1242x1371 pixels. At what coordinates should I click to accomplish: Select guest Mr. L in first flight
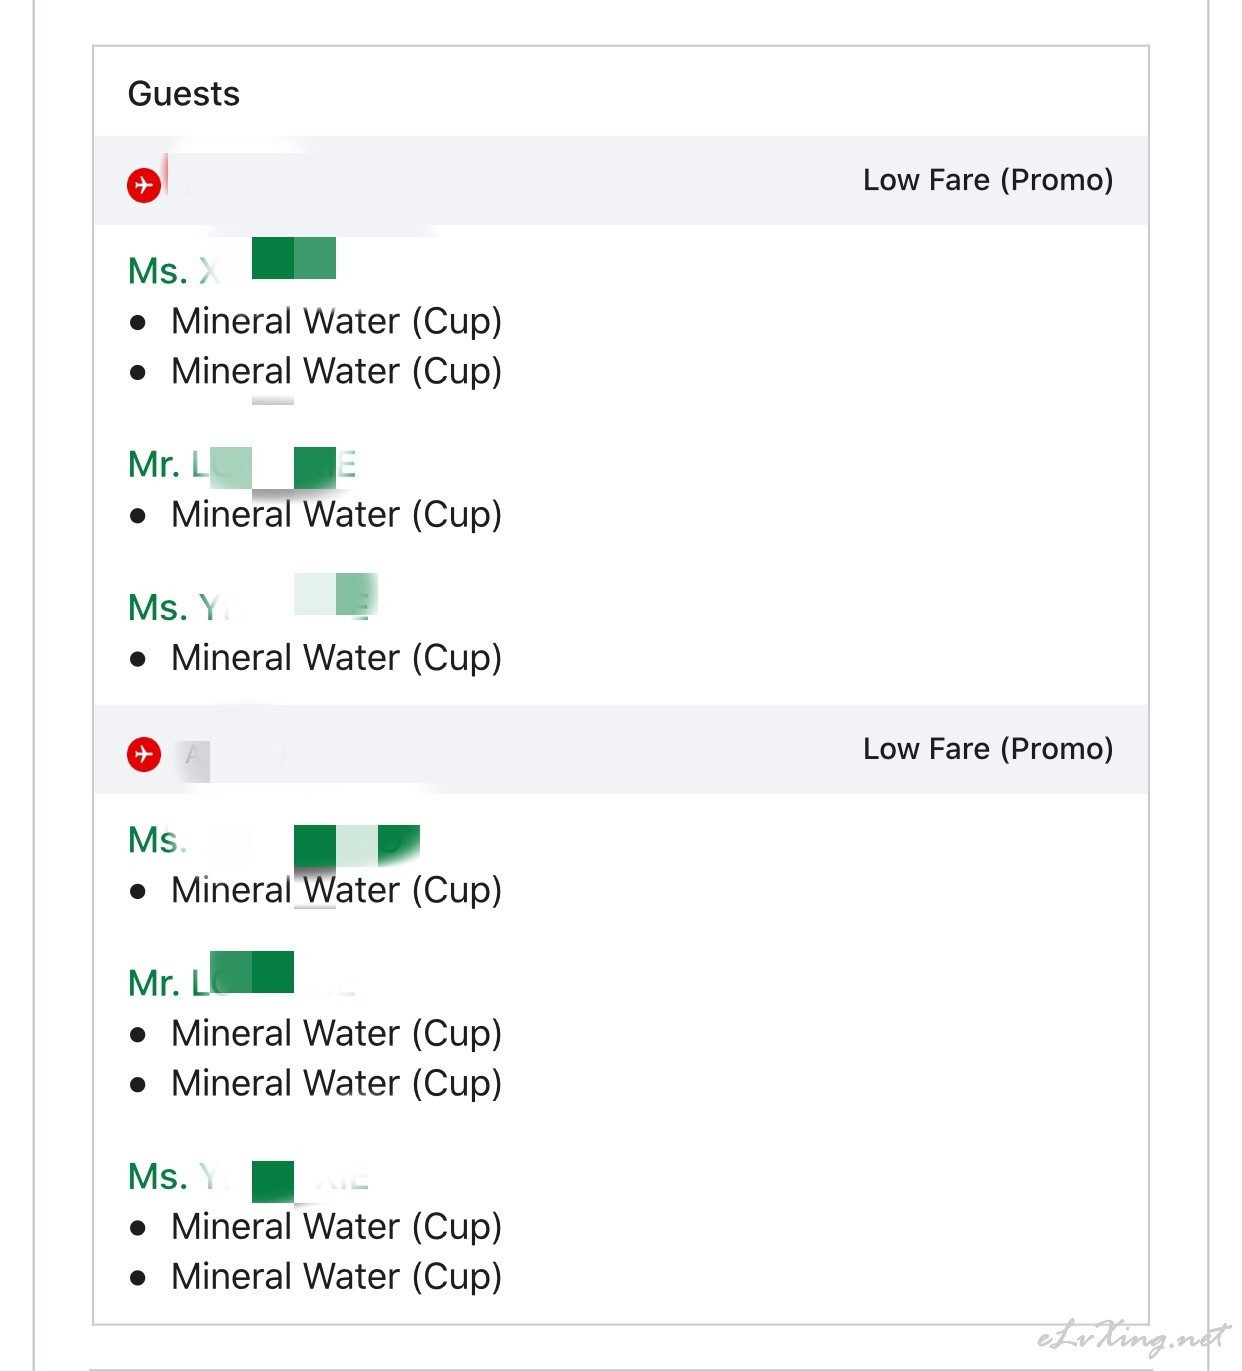pyautogui.click(x=242, y=465)
